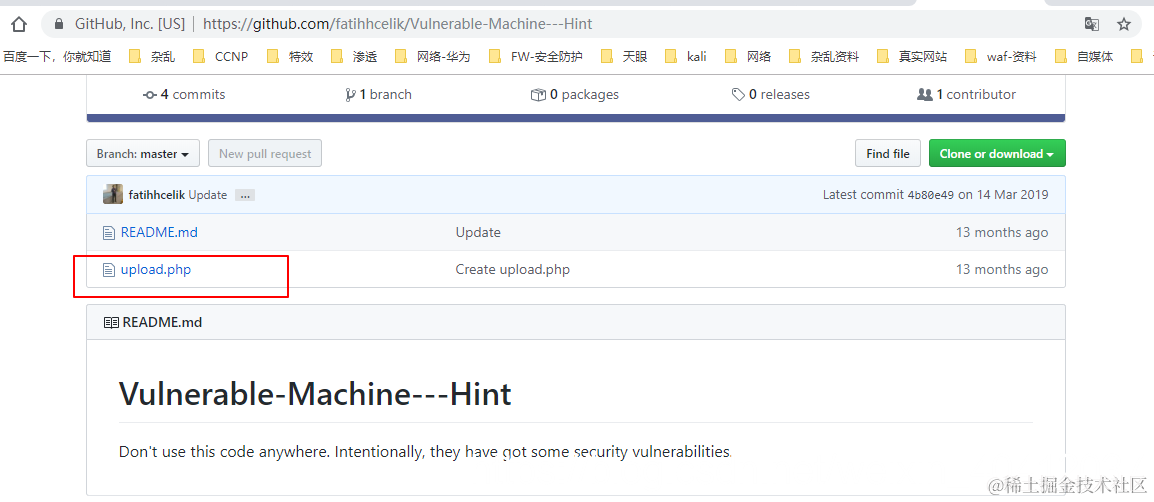Open the 杂乱 bookmark folder
Screen dimensions: 1154x502
coord(152,57)
